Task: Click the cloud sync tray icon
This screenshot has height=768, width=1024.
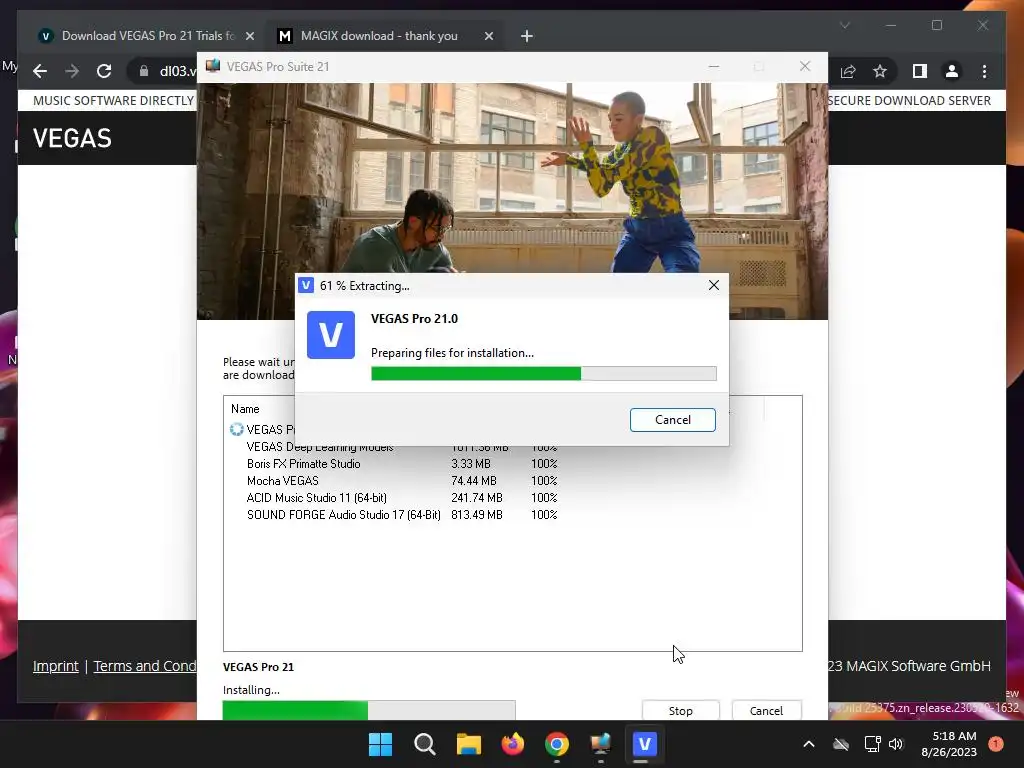Action: pyautogui.click(x=840, y=744)
